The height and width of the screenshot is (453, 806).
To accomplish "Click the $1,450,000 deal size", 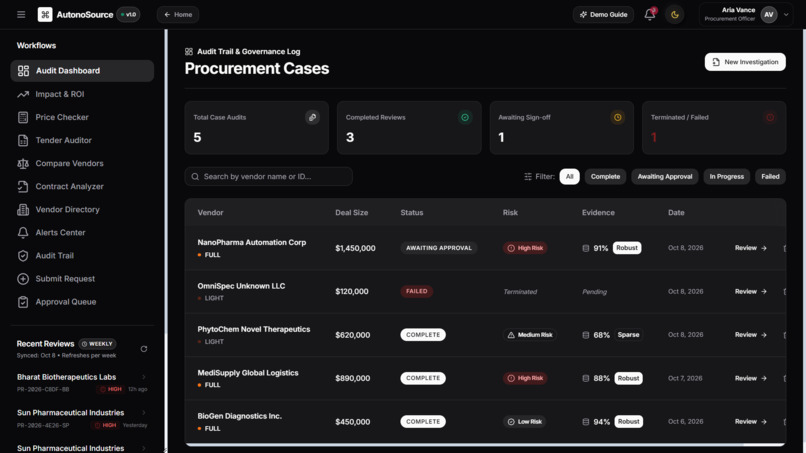I will tap(355, 248).
